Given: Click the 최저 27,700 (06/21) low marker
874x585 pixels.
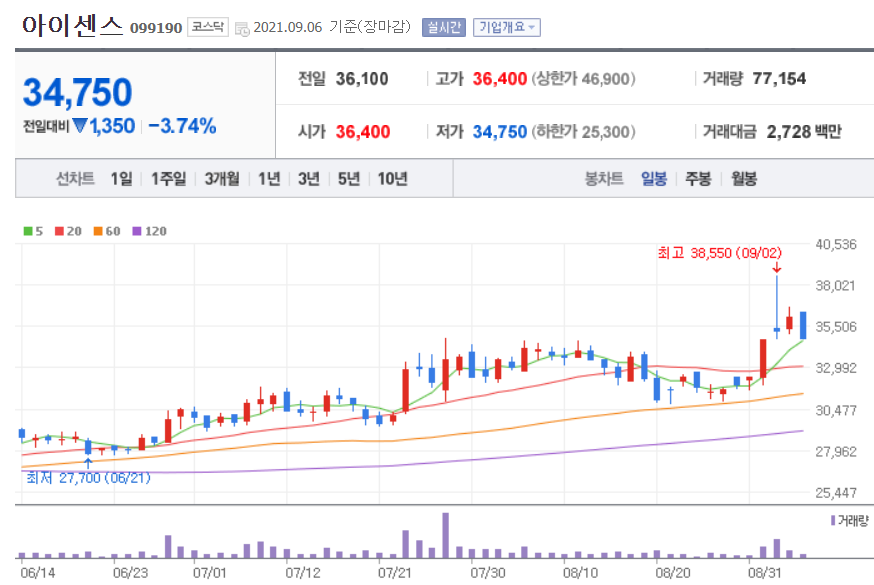Looking at the screenshot, I should coord(88,478).
